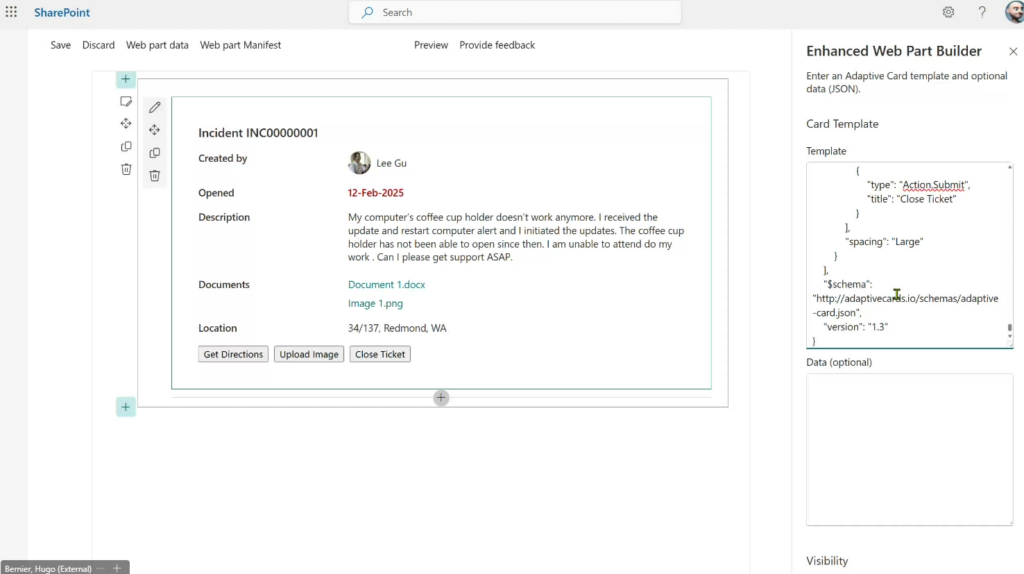Image resolution: width=1024 pixels, height=574 pixels.
Task: Open the SharePoint app launcher waffle
Action: [12, 12]
